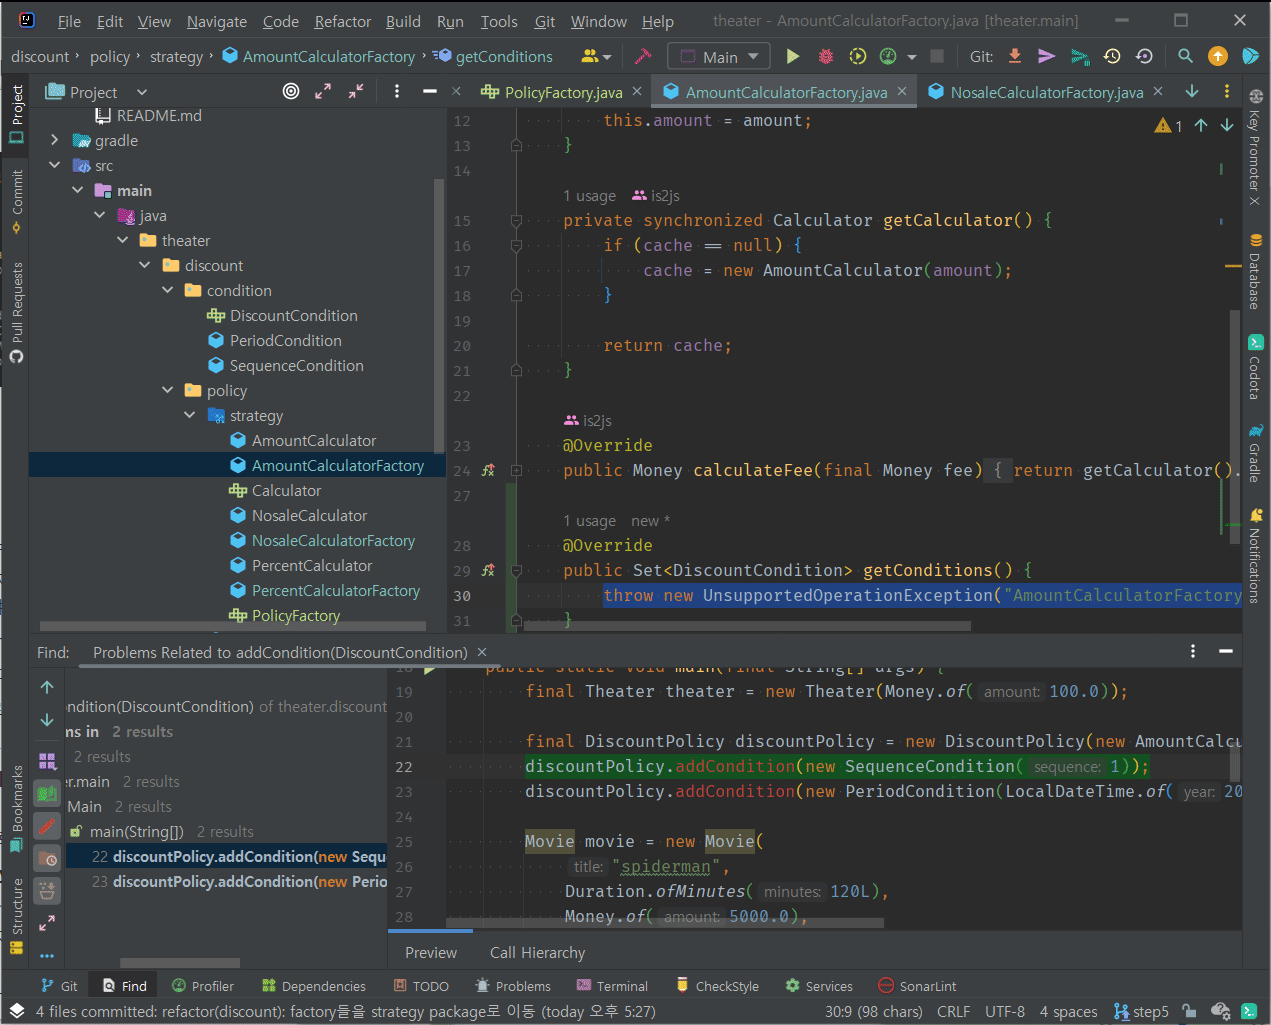Expand the gradle folder in project tree
The width and height of the screenshot is (1271, 1025).
tap(55, 141)
